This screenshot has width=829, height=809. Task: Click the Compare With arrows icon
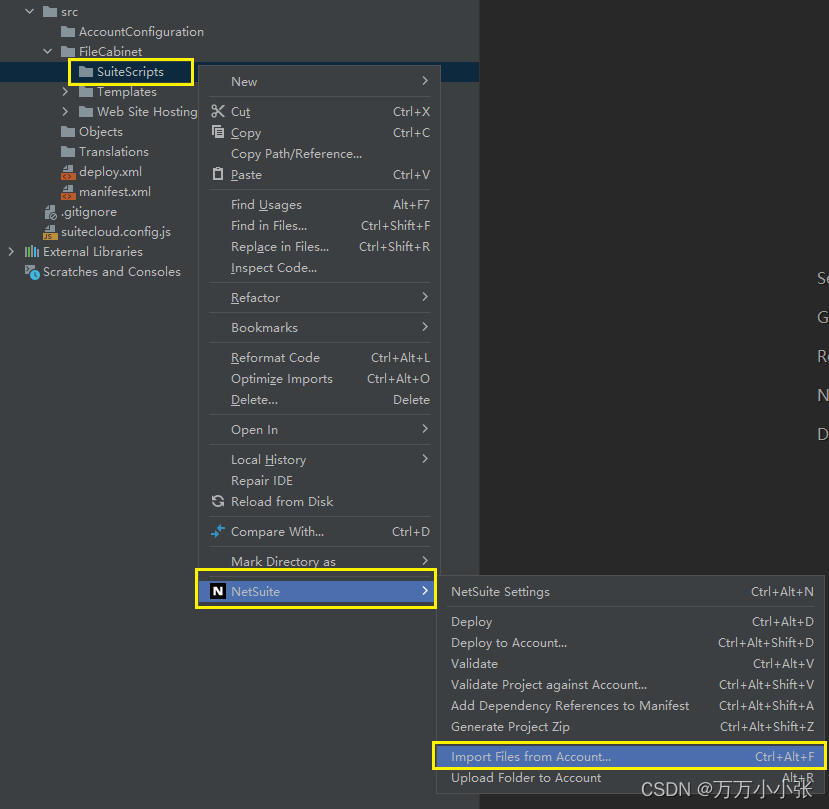(x=218, y=531)
